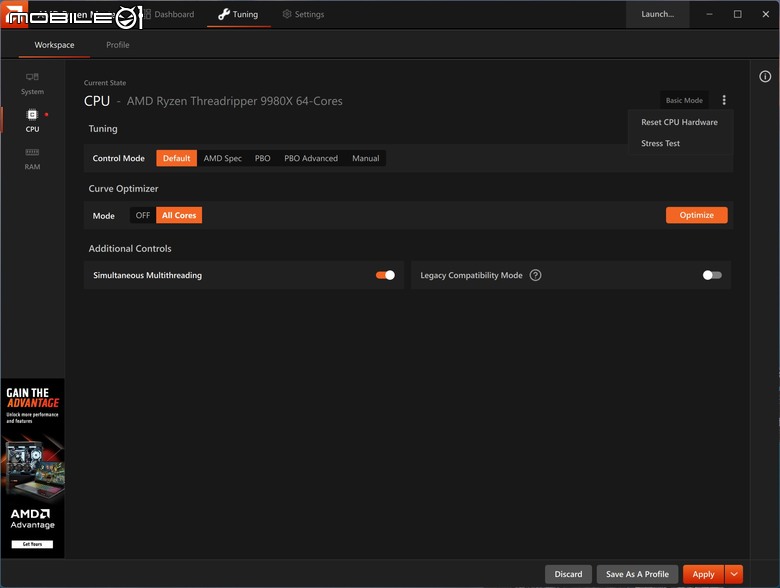Set Control Mode to PBO
The image size is (780, 588).
pos(262,158)
